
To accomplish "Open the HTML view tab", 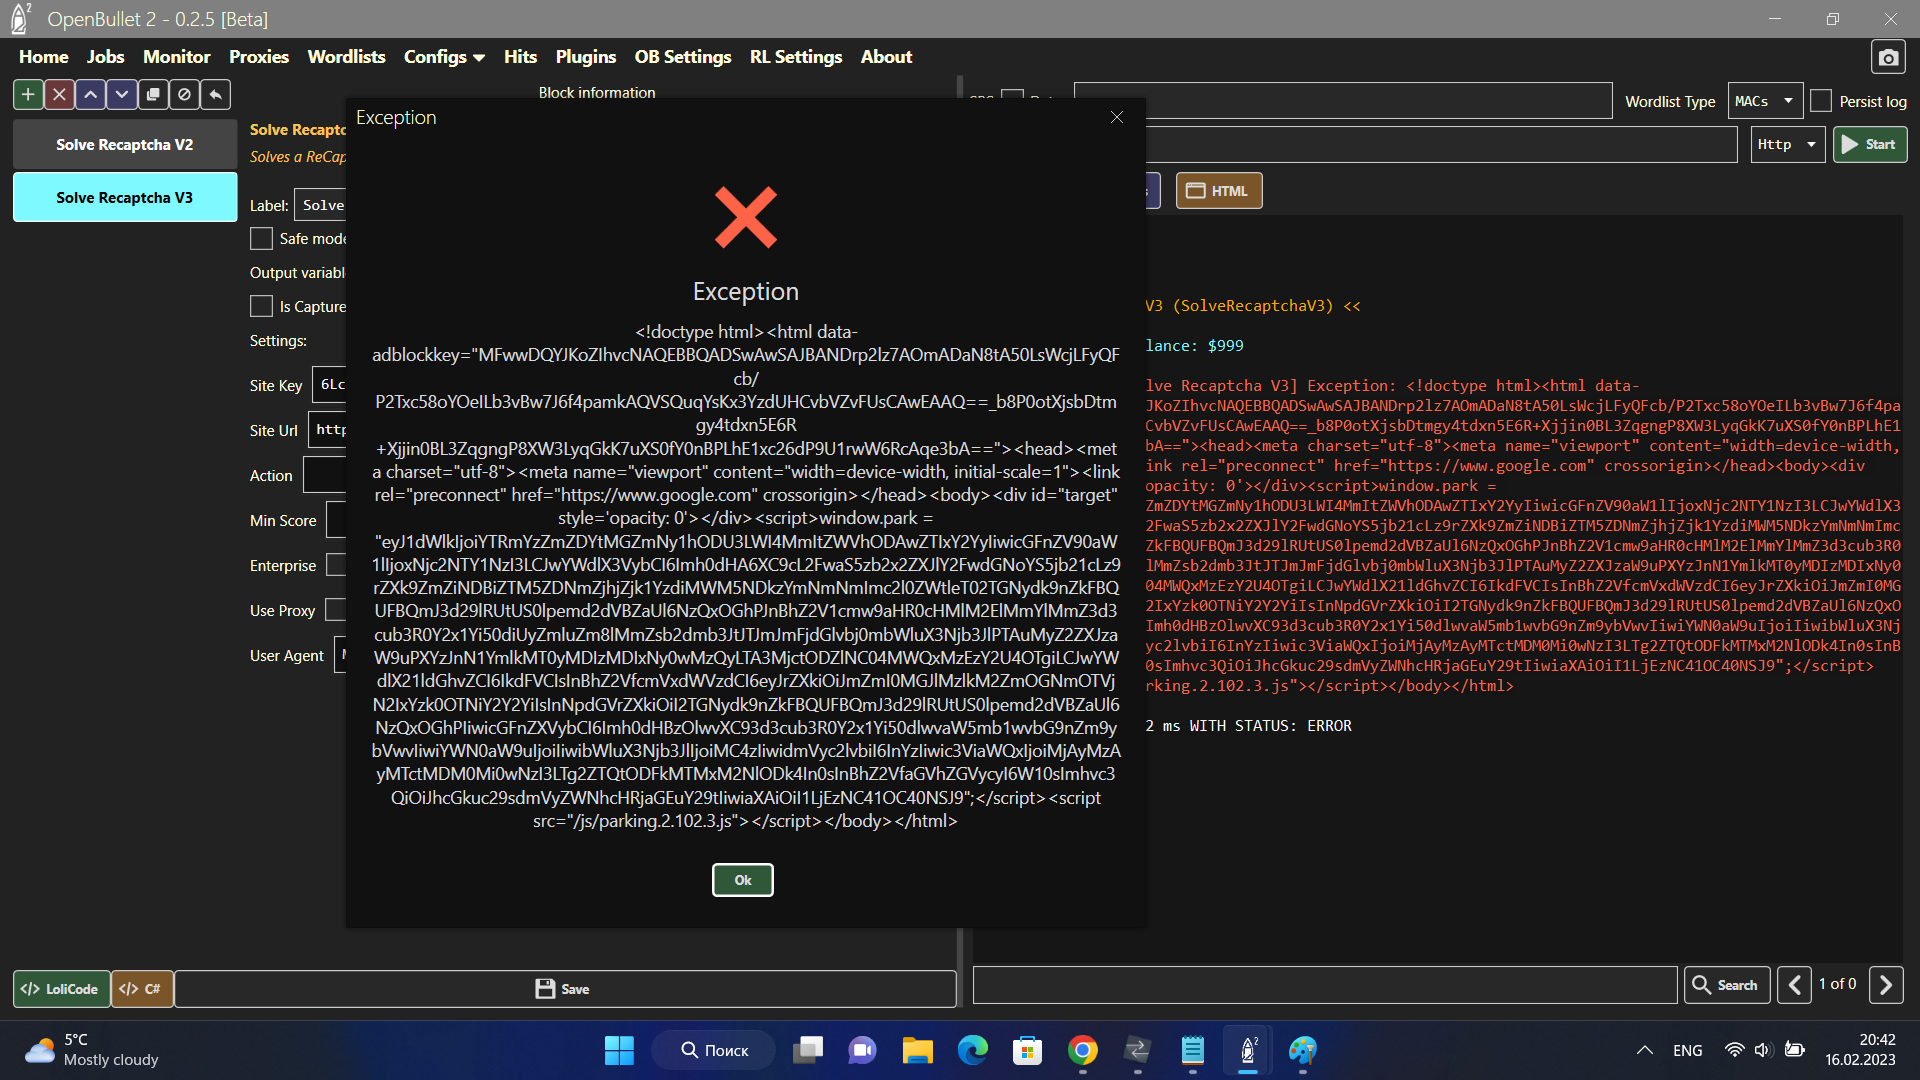I will (x=1219, y=191).
